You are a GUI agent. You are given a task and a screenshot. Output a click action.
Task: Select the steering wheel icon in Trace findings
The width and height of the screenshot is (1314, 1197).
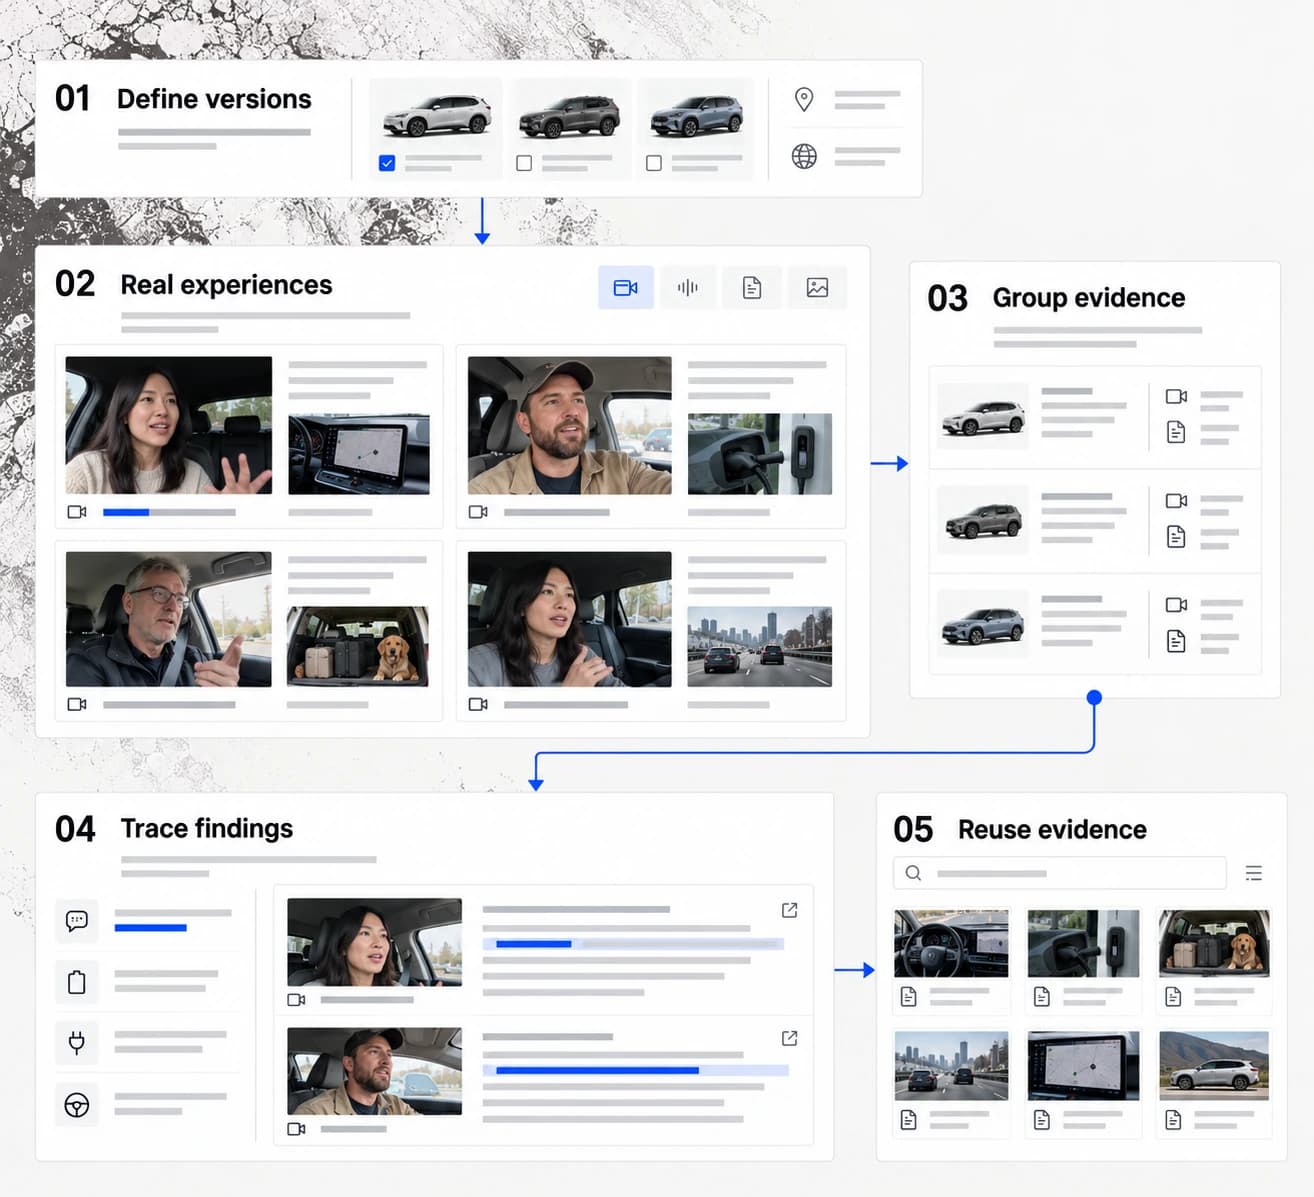pyautogui.click(x=77, y=1105)
